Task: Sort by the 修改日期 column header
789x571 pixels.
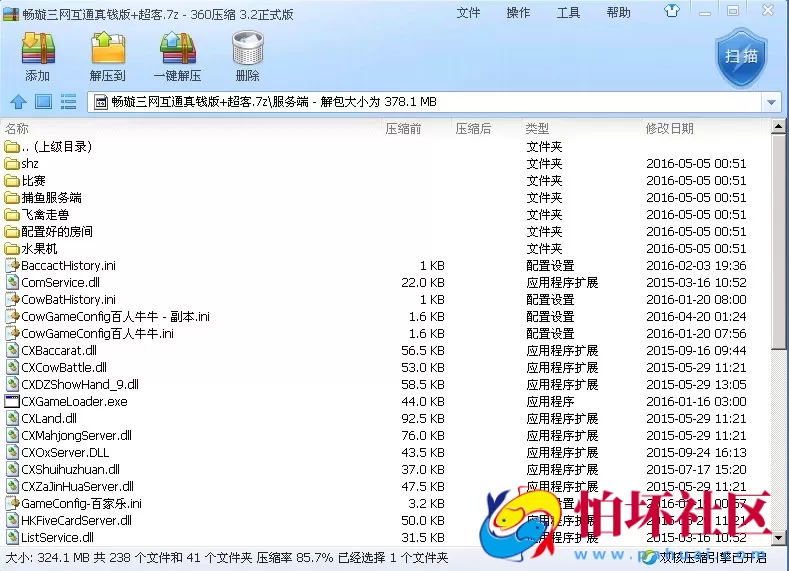Action: (x=670, y=129)
